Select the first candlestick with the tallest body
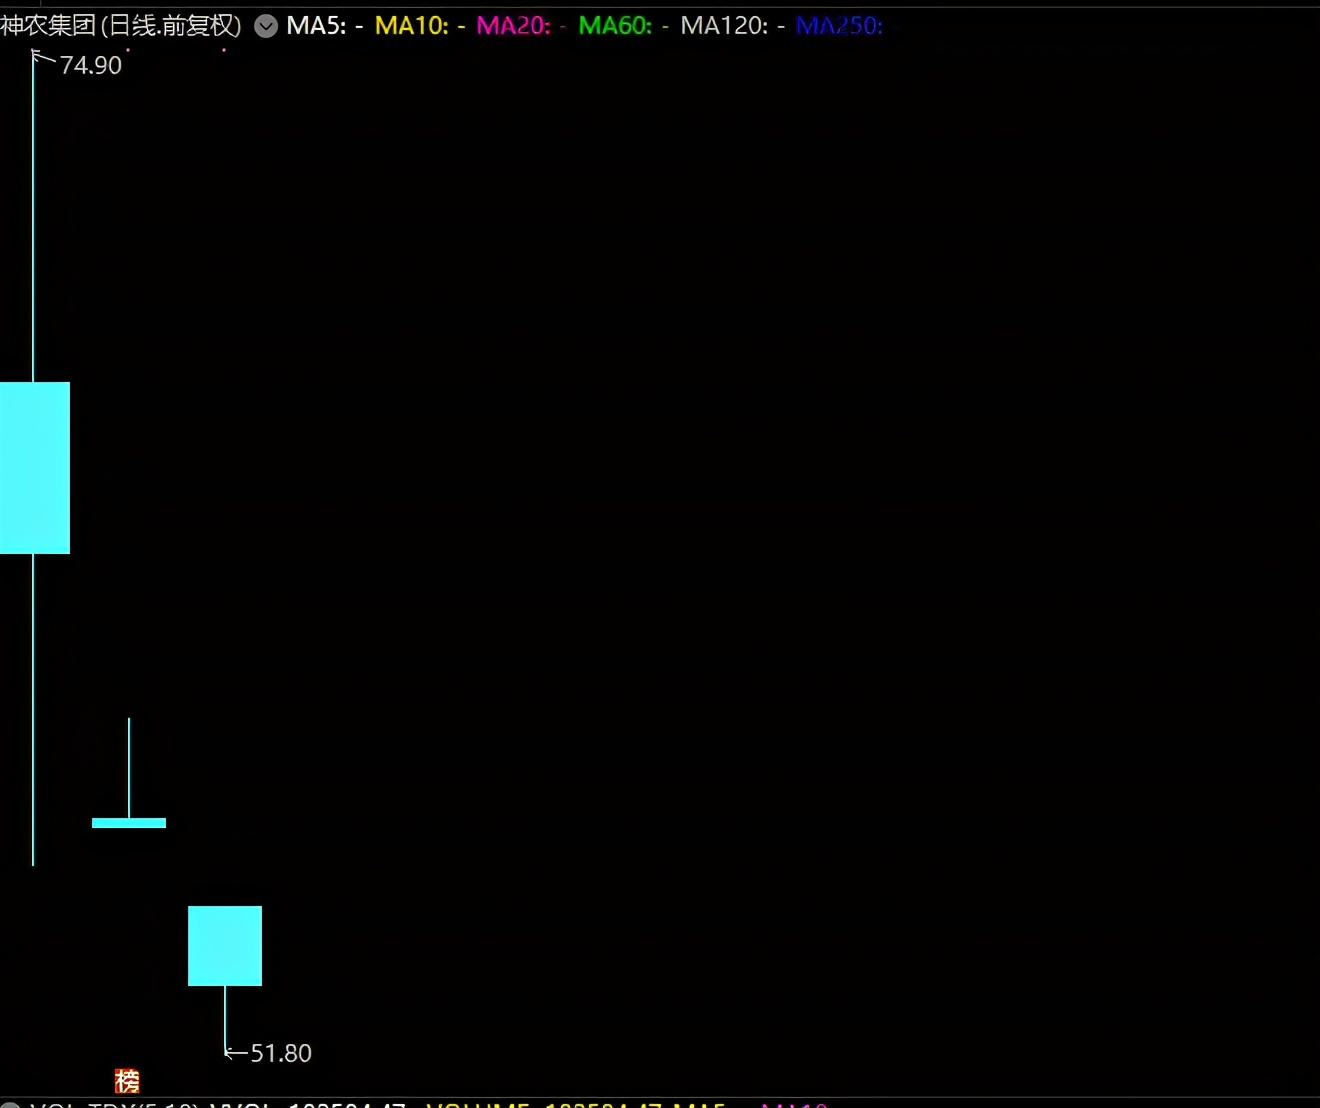Viewport: 1320px width, 1108px height. click(35, 467)
